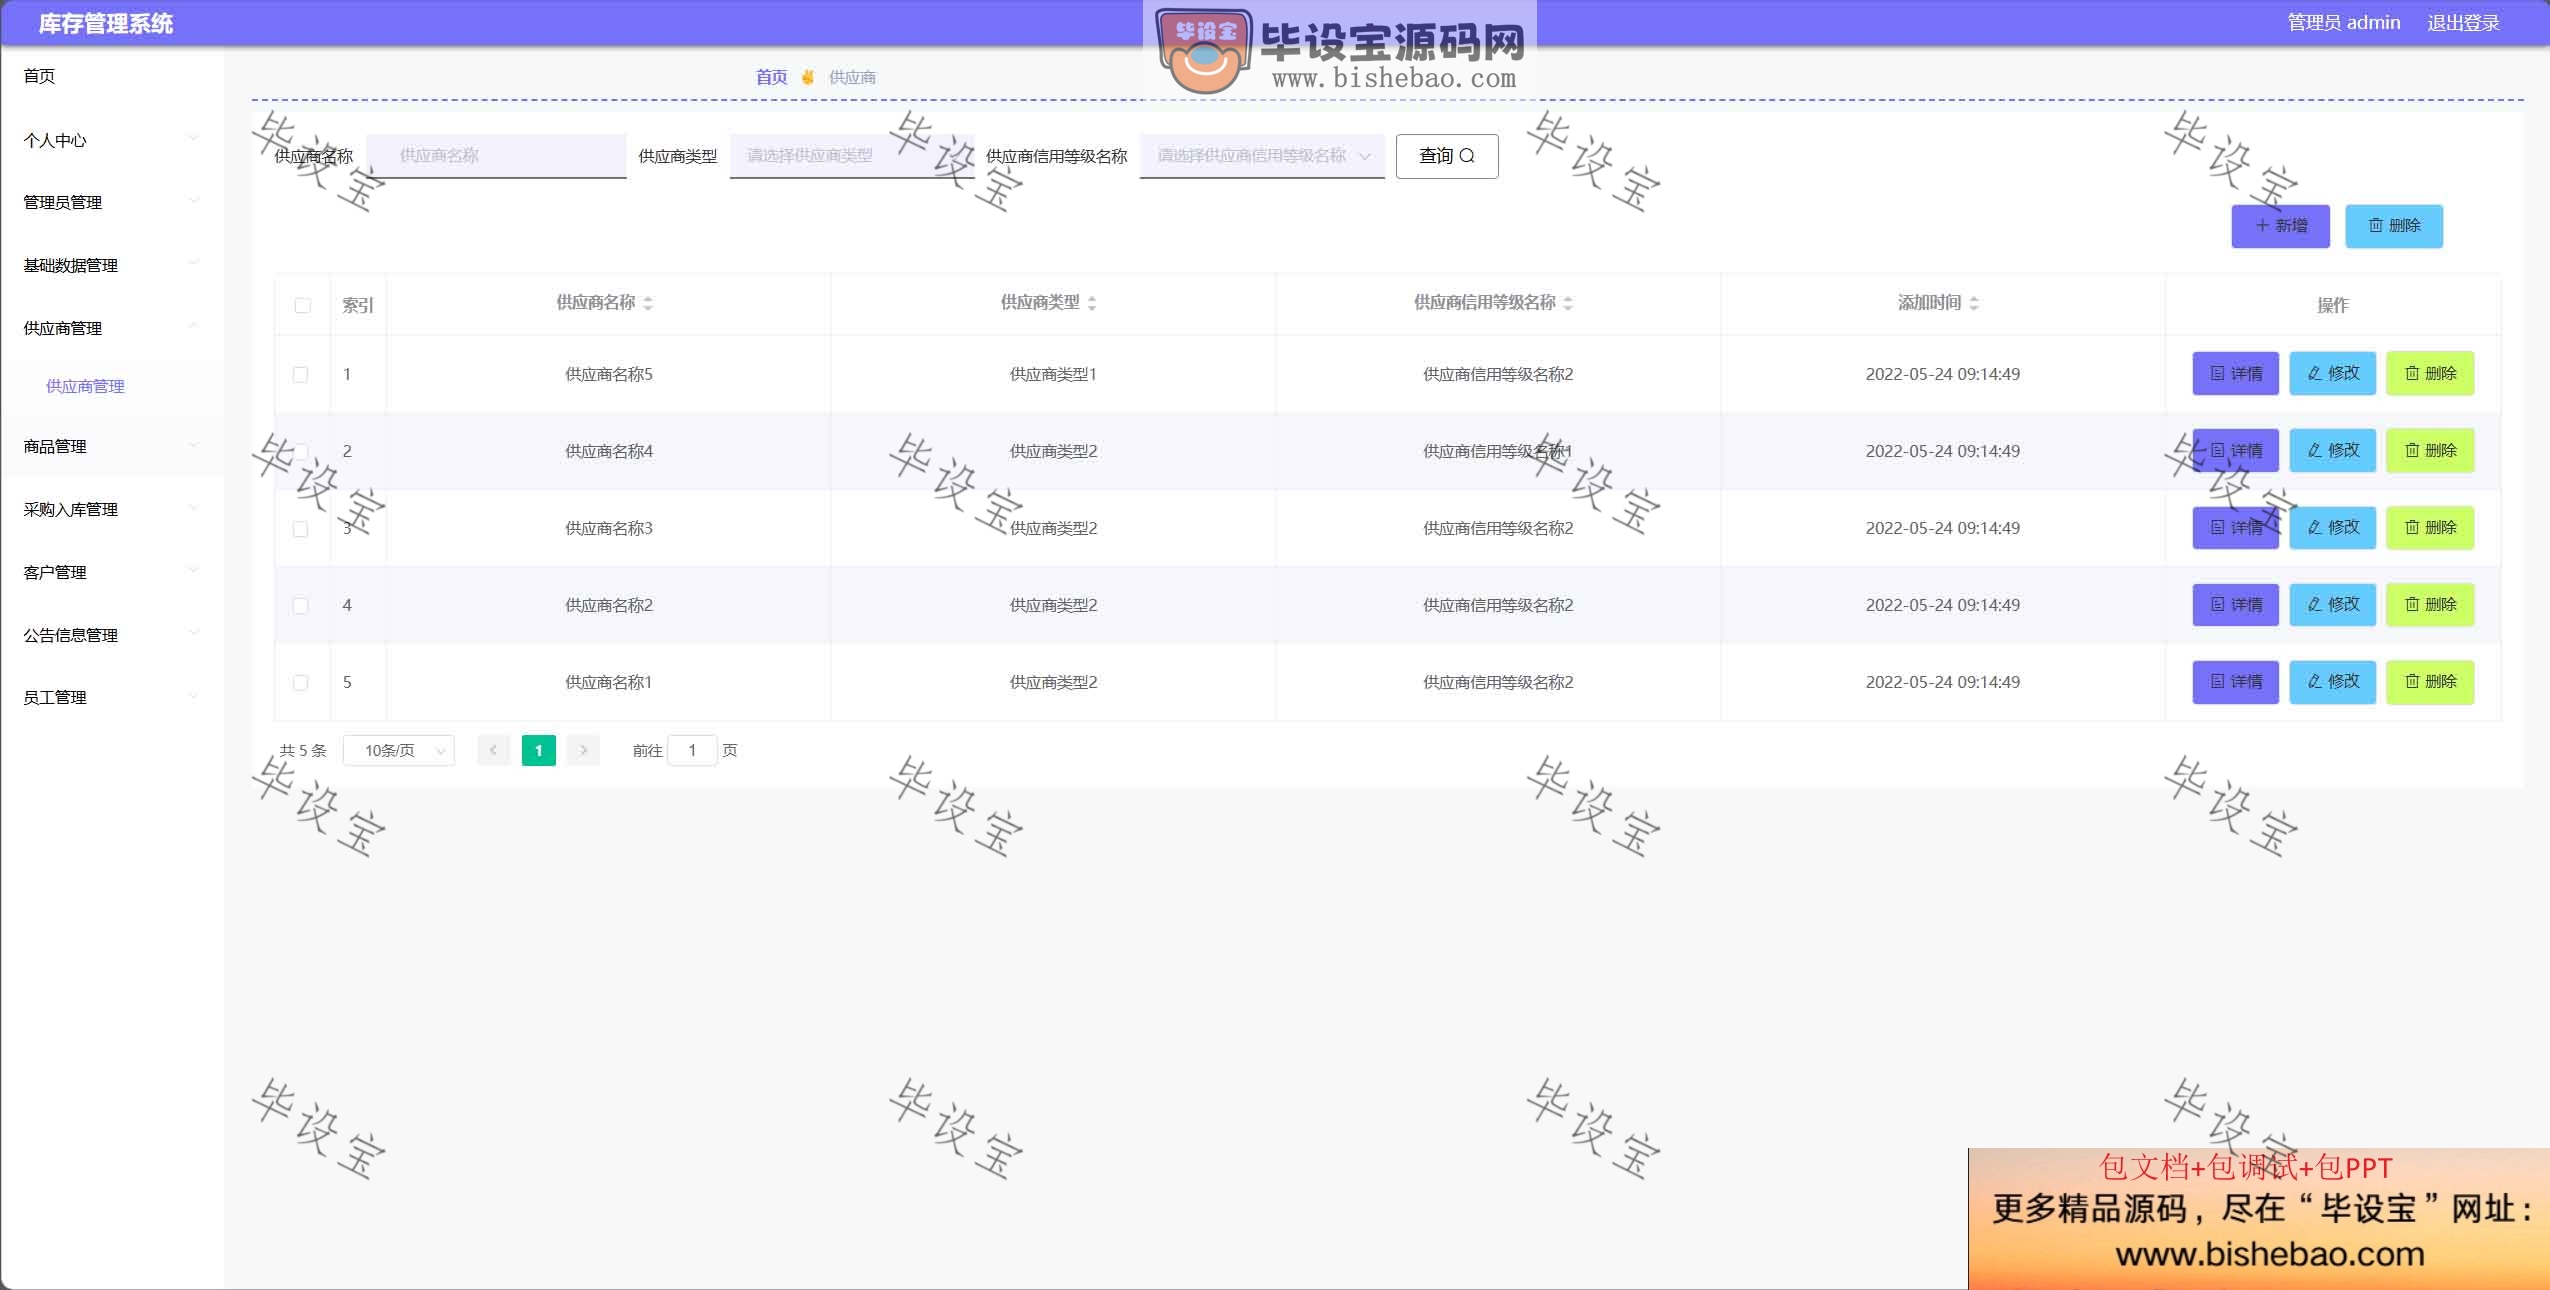This screenshot has height=1290, width=2550.
Task: Go to previous page arrow
Action: click(x=493, y=750)
